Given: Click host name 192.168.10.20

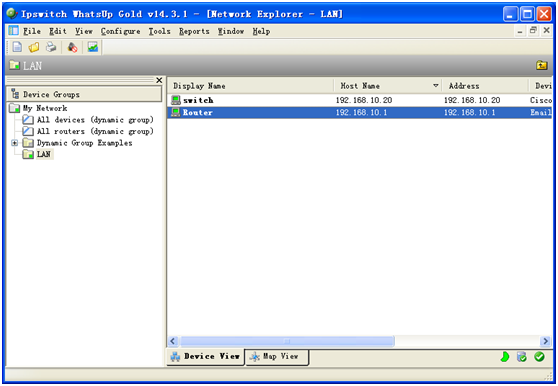Looking at the screenshot, I should (364, 100).
